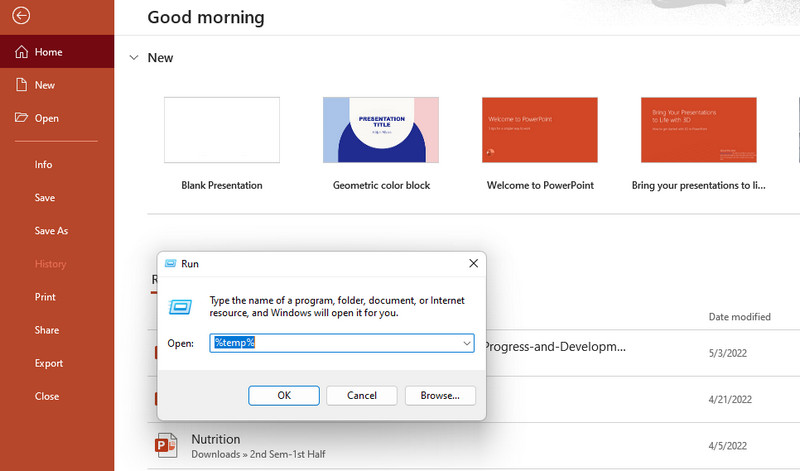
Task: Click the New document icon
Action: point(21,85)
